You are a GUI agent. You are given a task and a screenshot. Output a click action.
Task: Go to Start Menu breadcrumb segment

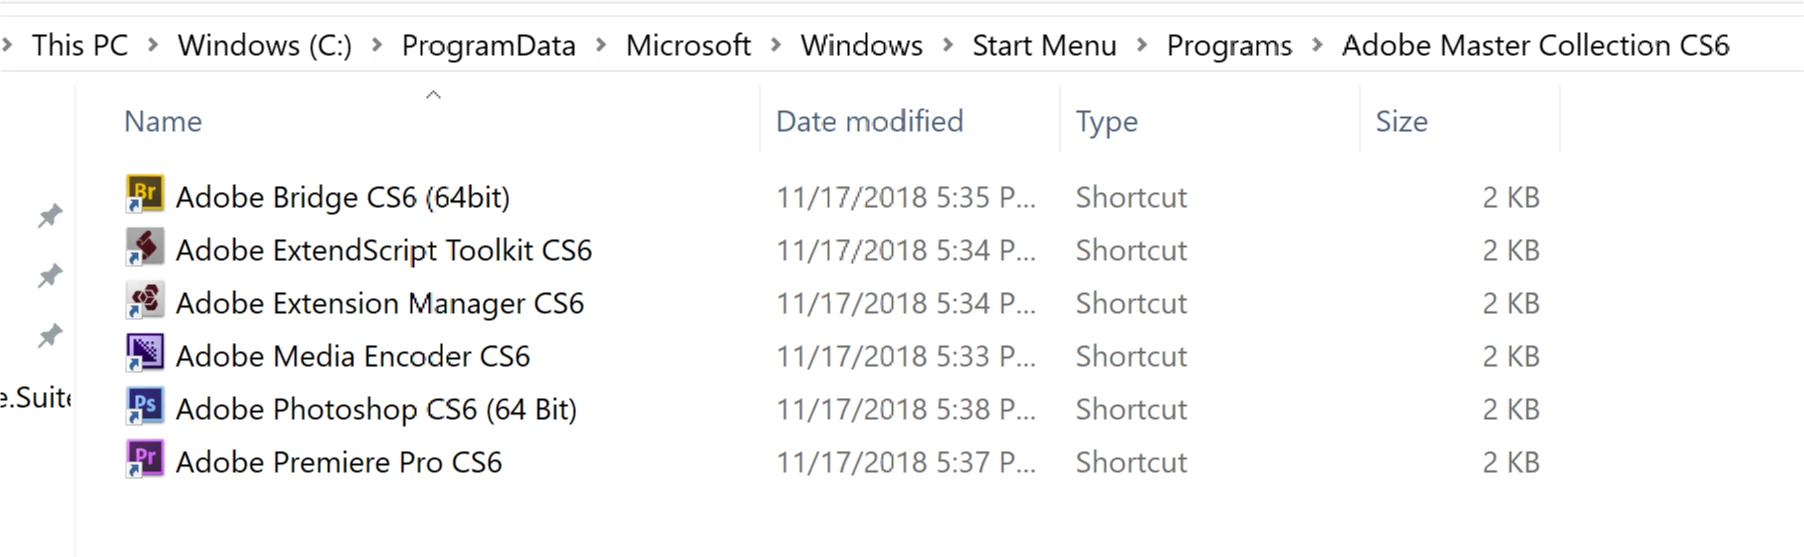tap(1044, 46)
